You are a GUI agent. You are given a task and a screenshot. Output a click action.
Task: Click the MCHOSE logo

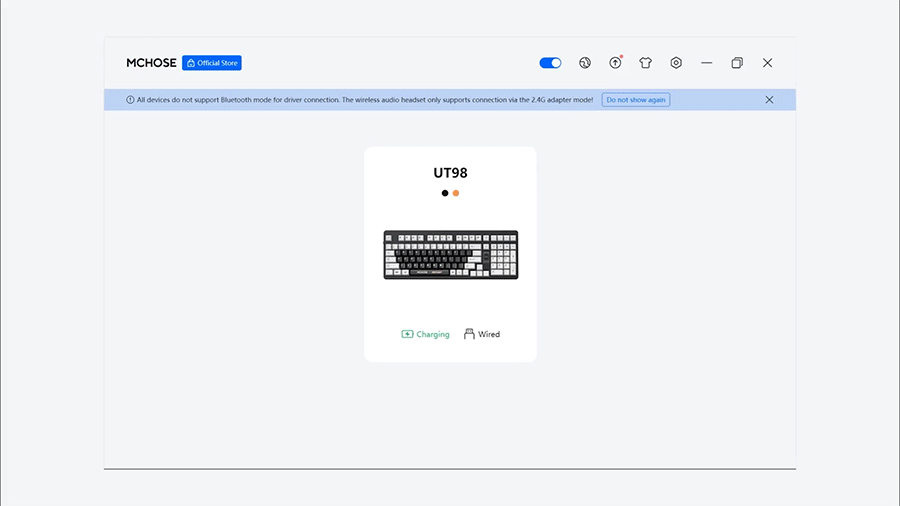coord(152,63)
